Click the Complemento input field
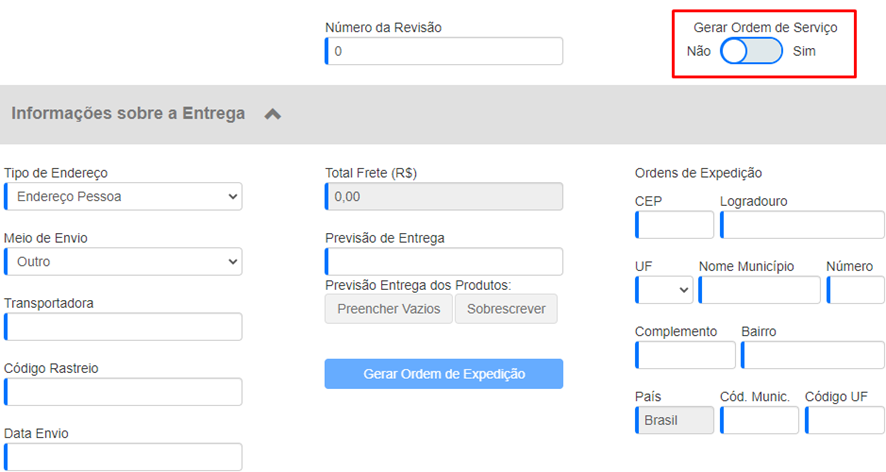This screenshot has height=472, width=886. [x=685, y=355]
